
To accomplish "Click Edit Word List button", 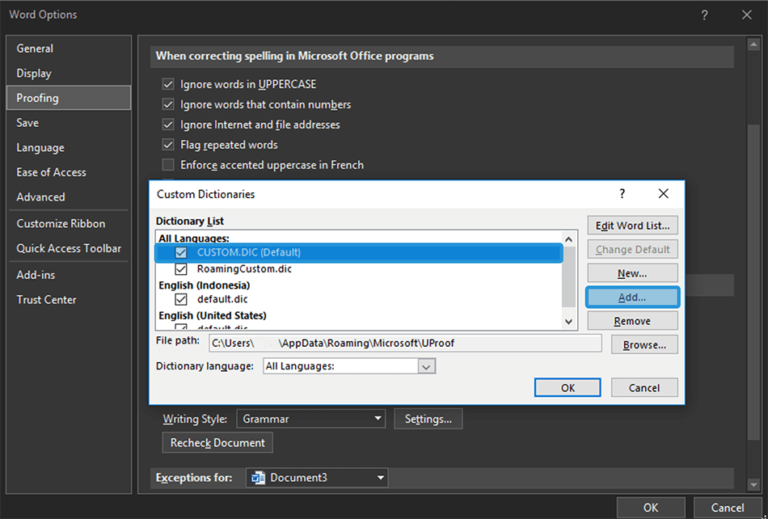I will tap(632, 225).
